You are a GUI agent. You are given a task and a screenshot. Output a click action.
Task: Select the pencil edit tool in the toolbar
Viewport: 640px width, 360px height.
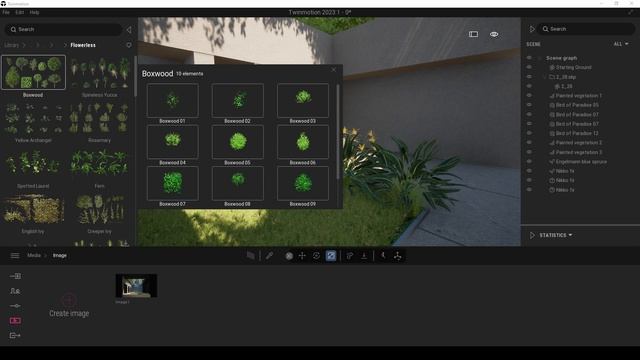(x=269, y=256)
